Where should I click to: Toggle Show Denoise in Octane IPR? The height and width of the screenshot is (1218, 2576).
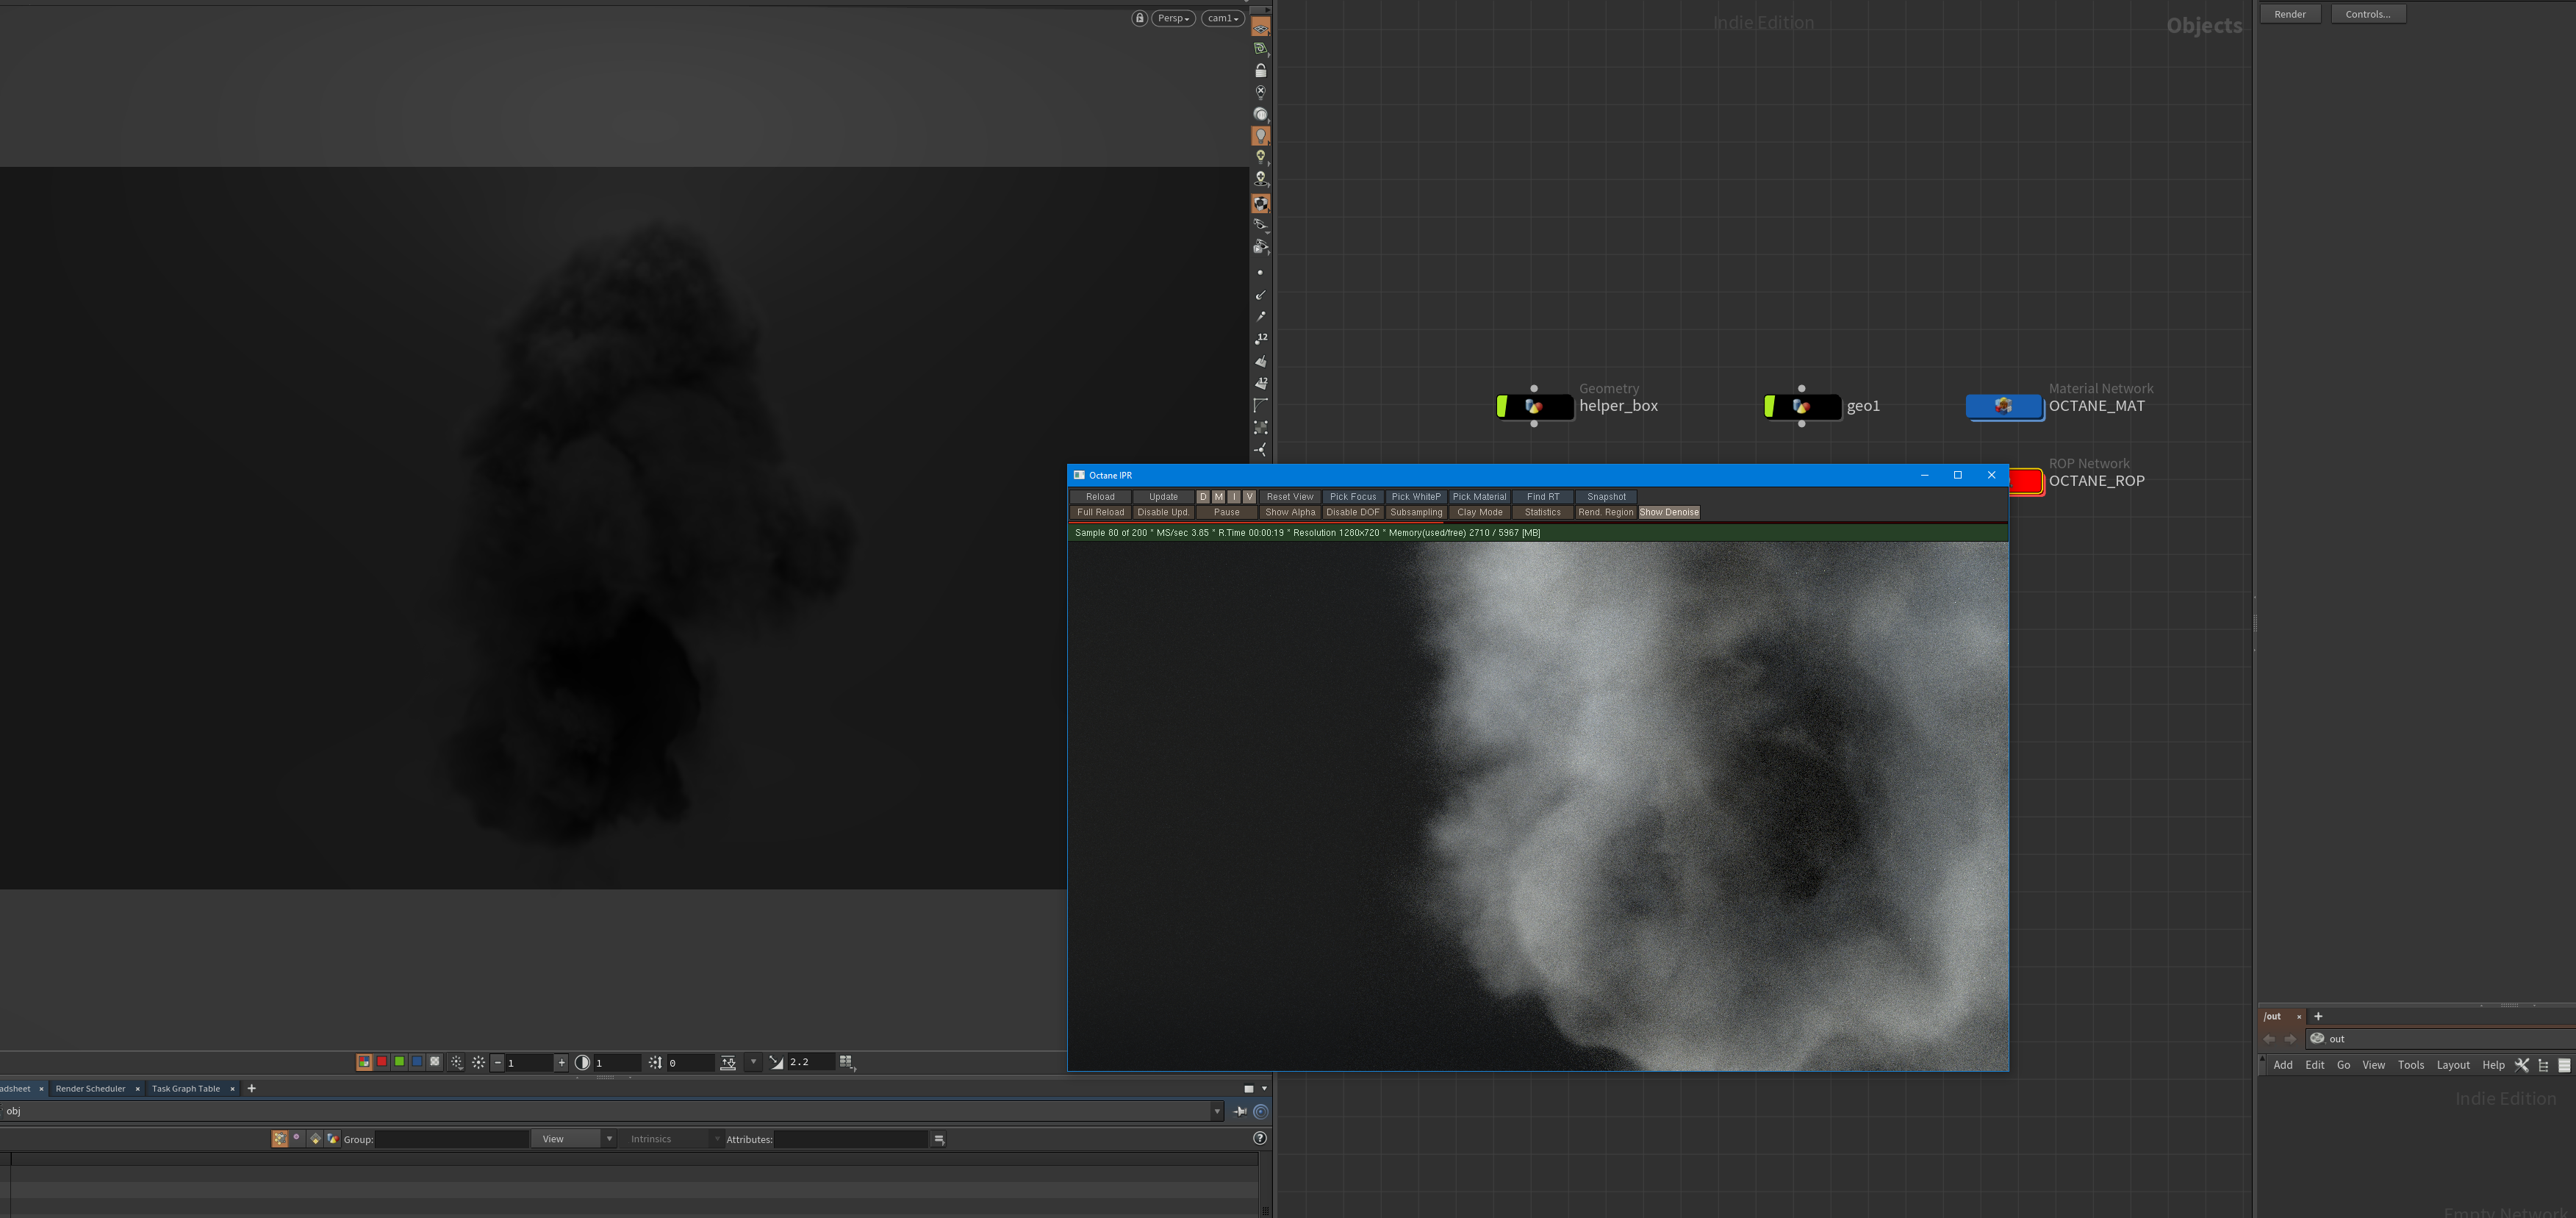pyautogui.click(x=1668, y=512)
